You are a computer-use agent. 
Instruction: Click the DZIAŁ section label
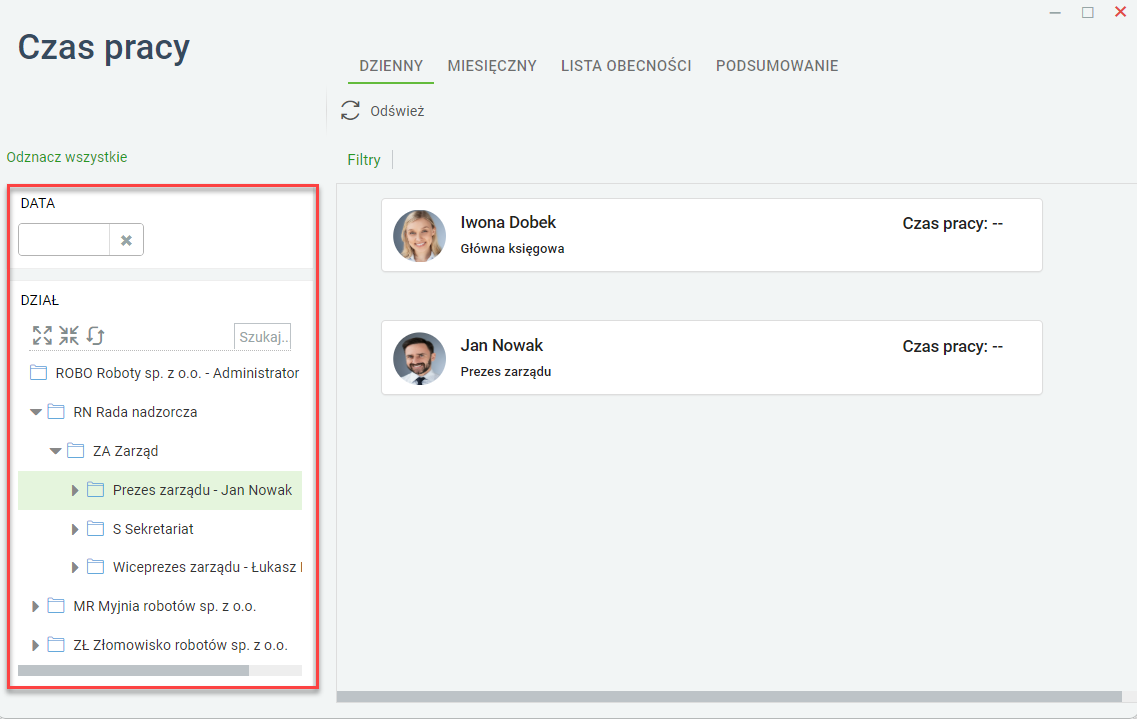pyautogui.click(x=39, y=300)
